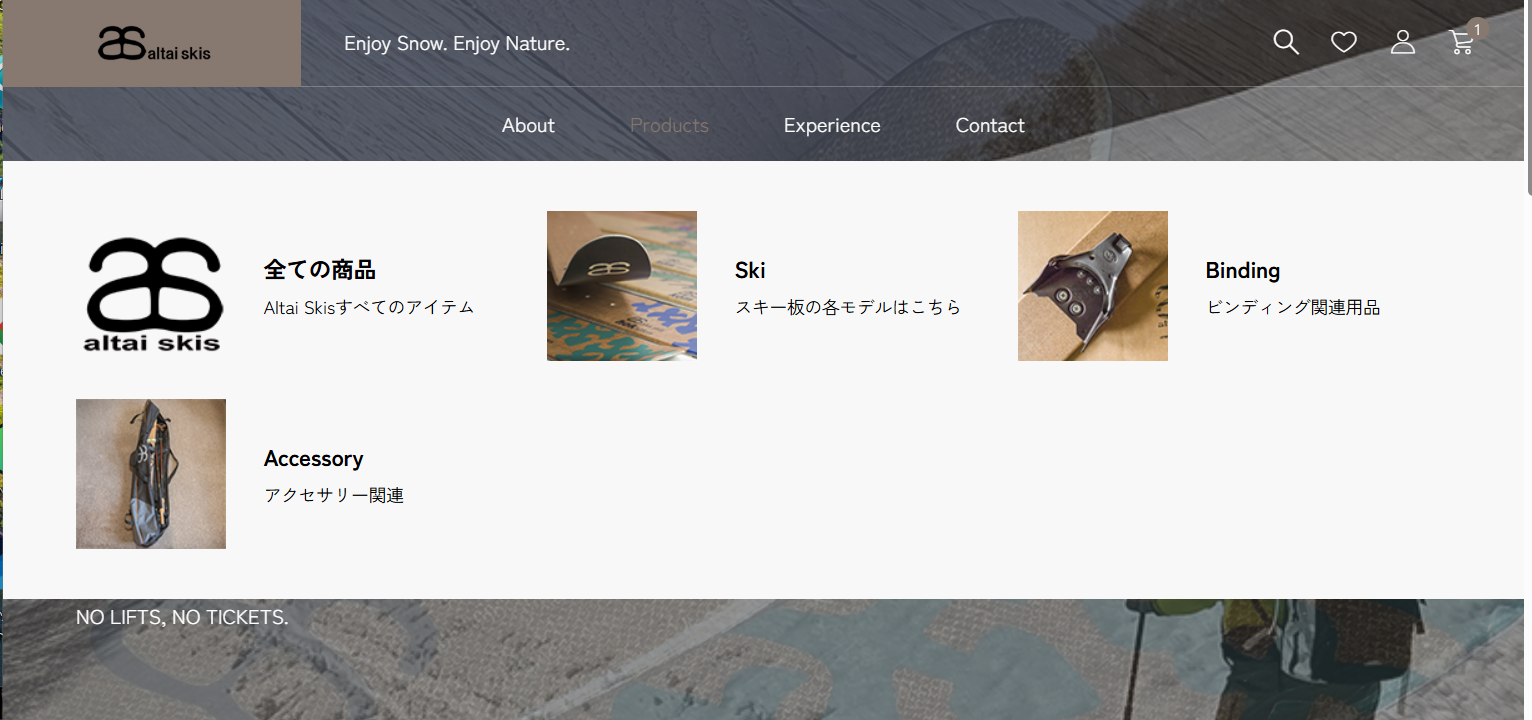This screenshot has width=1532, height=720.
Task: Open the About menu
Action: (528, 125)
